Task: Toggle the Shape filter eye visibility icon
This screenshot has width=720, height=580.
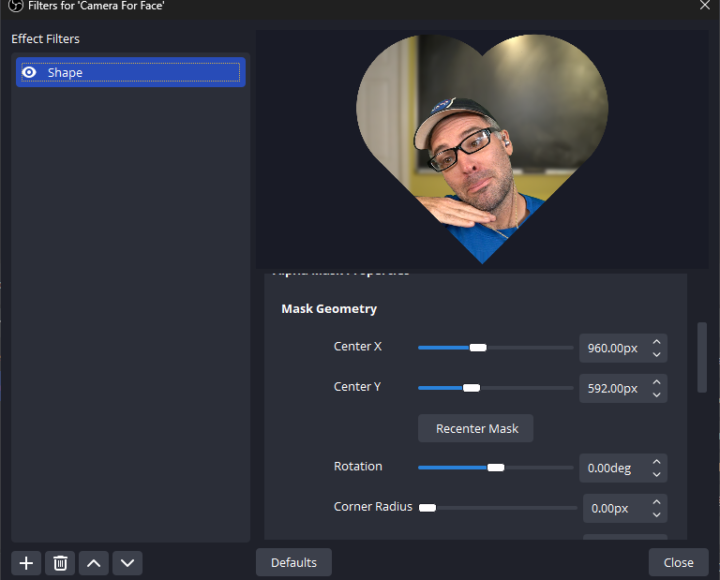Action: pos(30,73)
